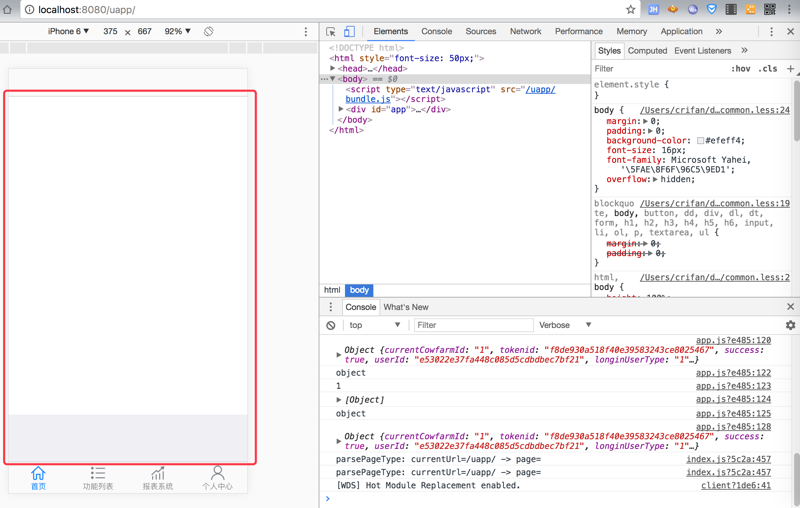
Task: Select html in the breadcrumb bar
Action: click(332, 290)
